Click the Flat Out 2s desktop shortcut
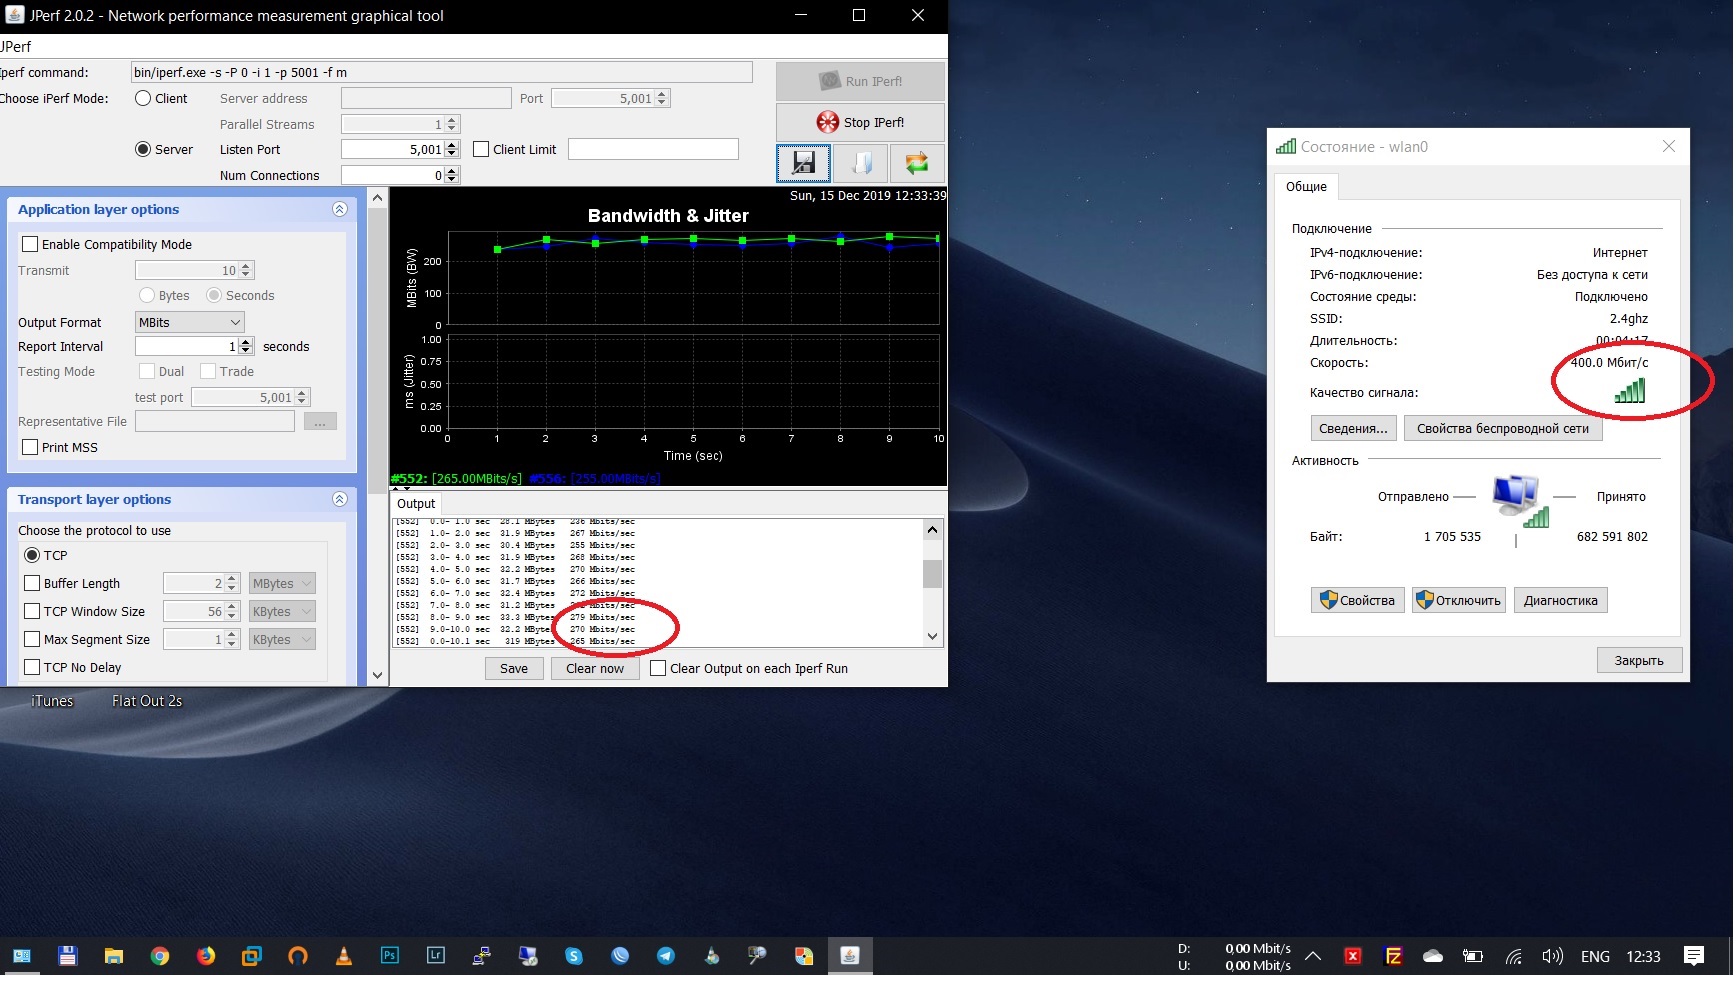 (147, 701)
